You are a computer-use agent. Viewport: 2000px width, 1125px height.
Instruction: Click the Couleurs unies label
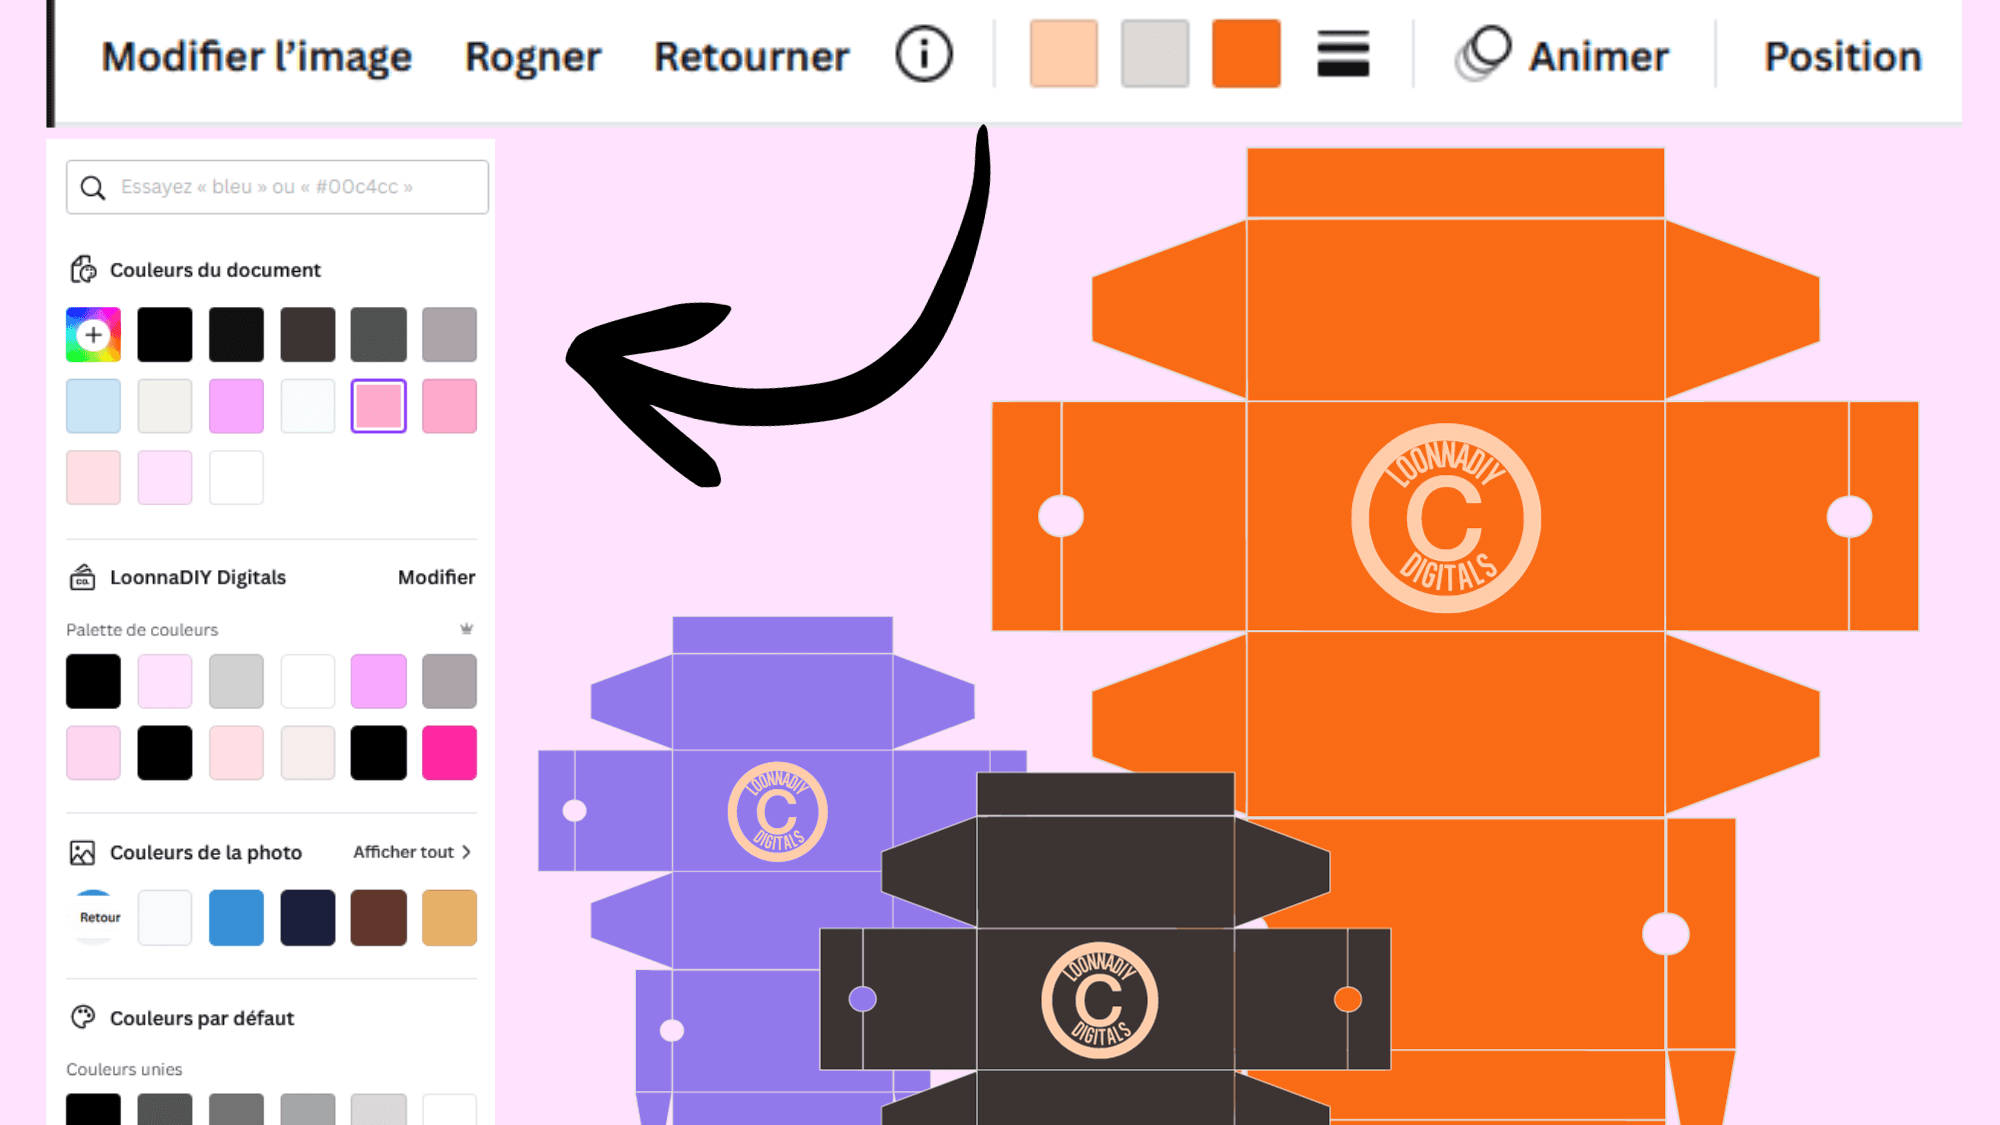pos(124,1069)
